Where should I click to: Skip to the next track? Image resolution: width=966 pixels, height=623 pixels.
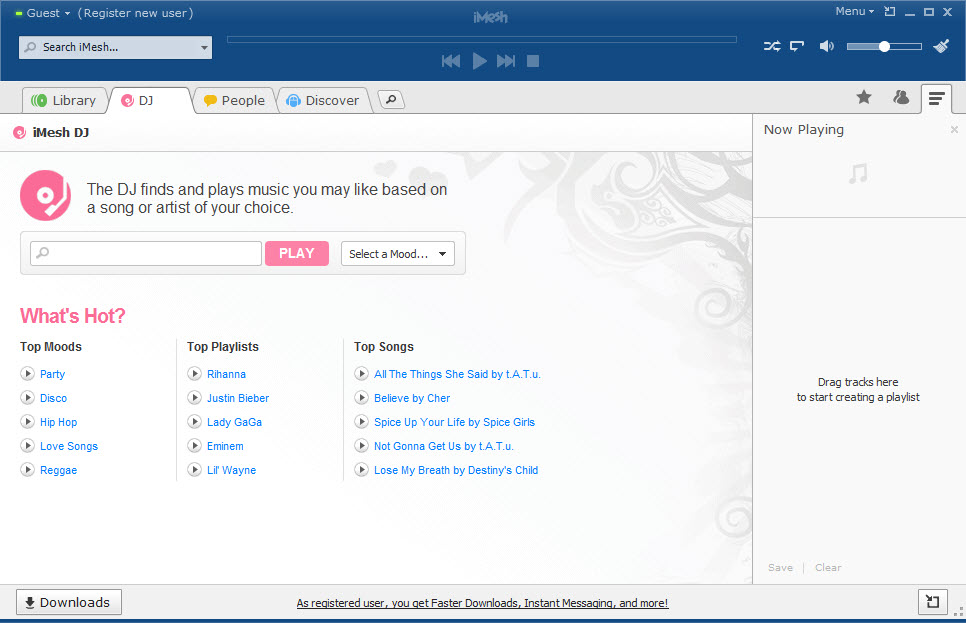click(x=506, y=61)
